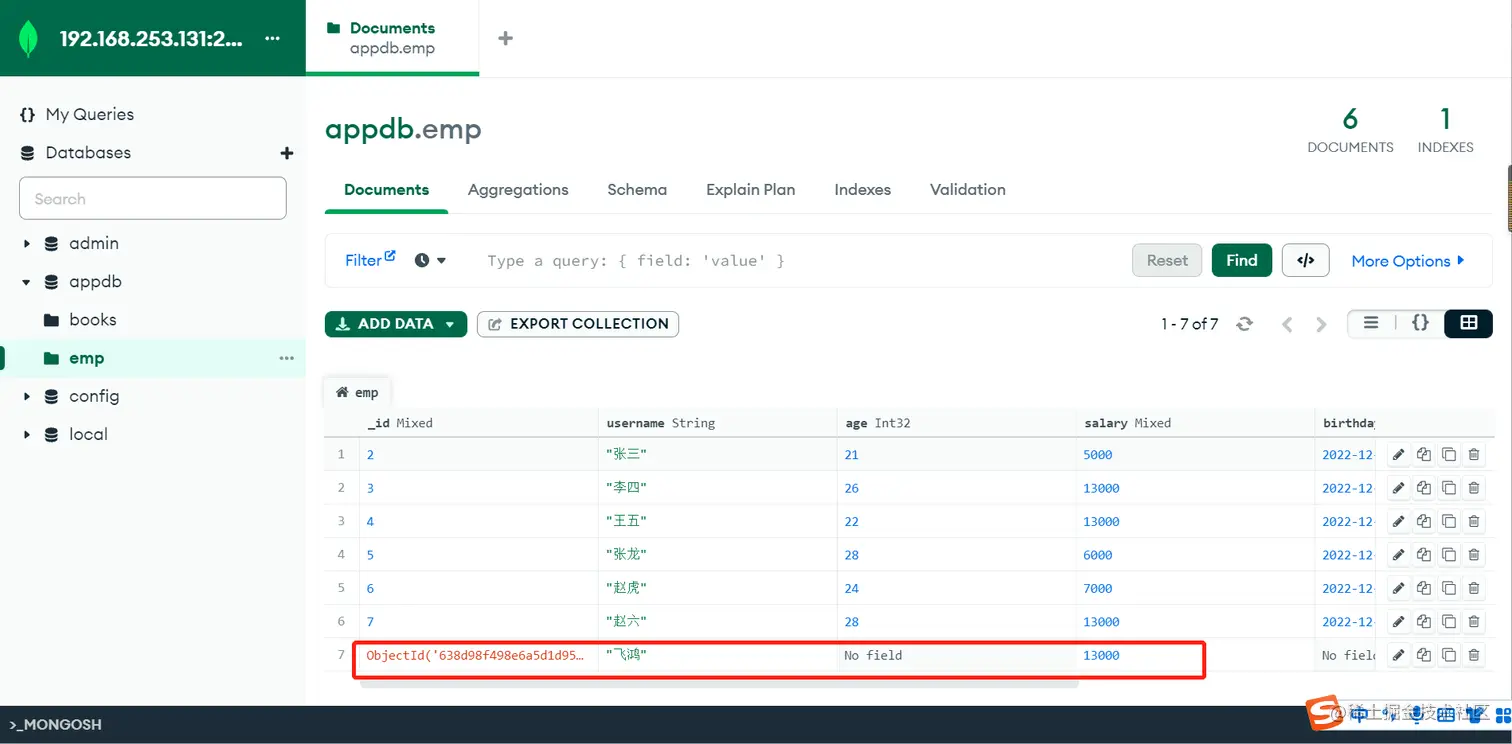Open the Validation tab
The image size is (1512, 744).
[968, 190]
